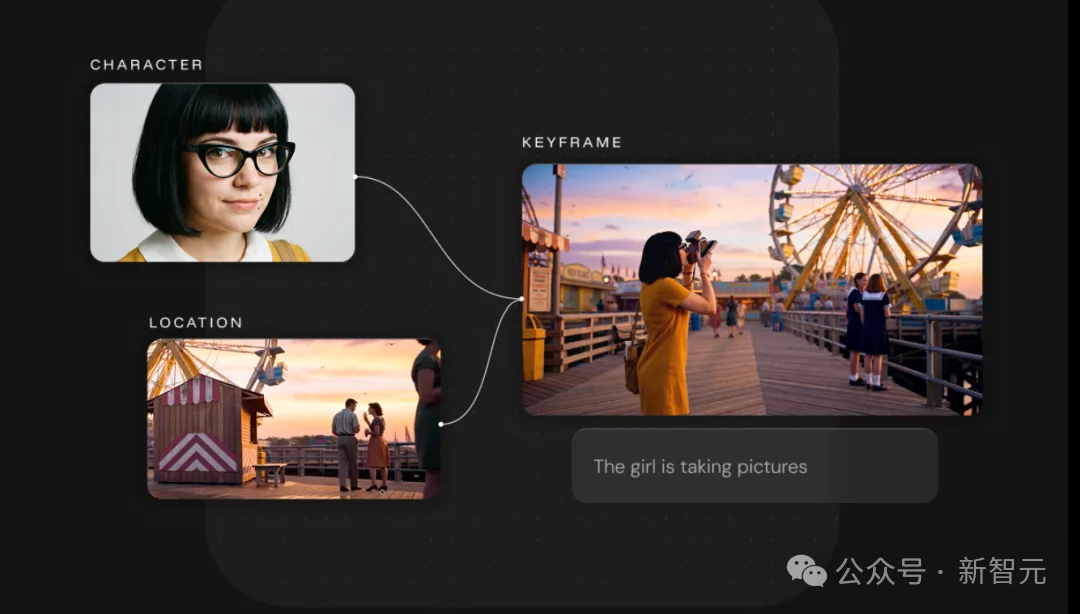
Task: Click the 公众号 · 新智元 watermark text
Action: click(x=942, y=571)
